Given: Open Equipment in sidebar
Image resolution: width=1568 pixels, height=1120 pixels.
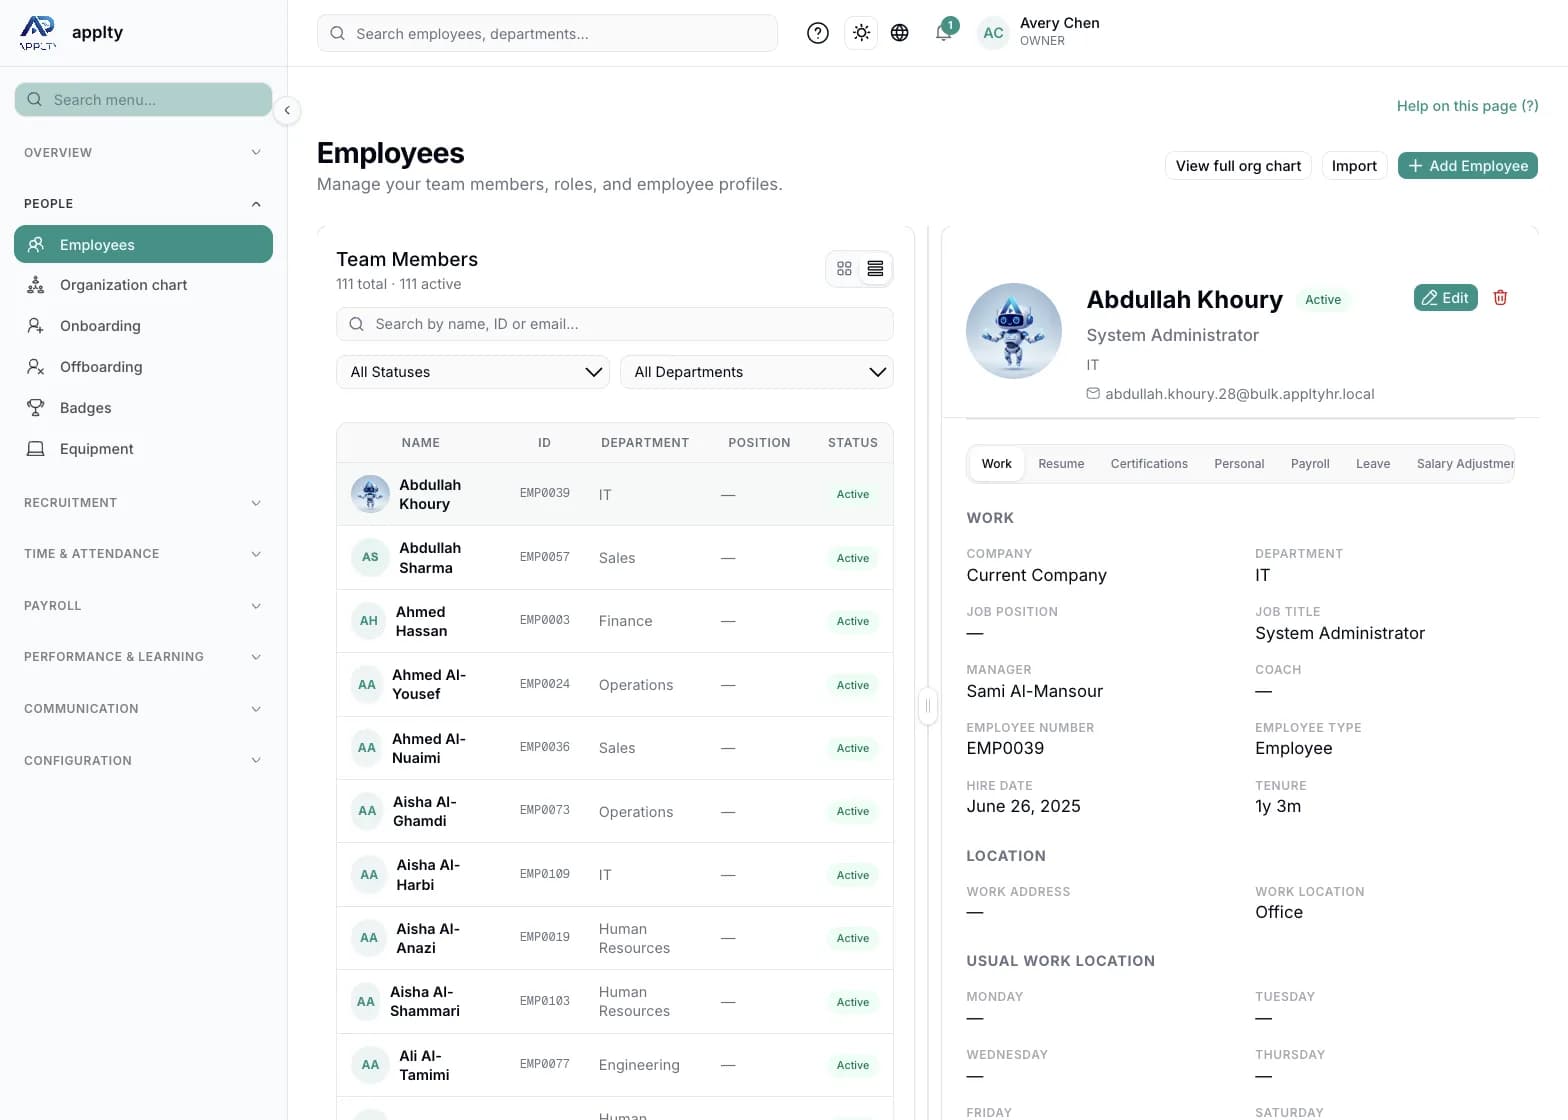Looking at the screenshot, I should 143,449.
